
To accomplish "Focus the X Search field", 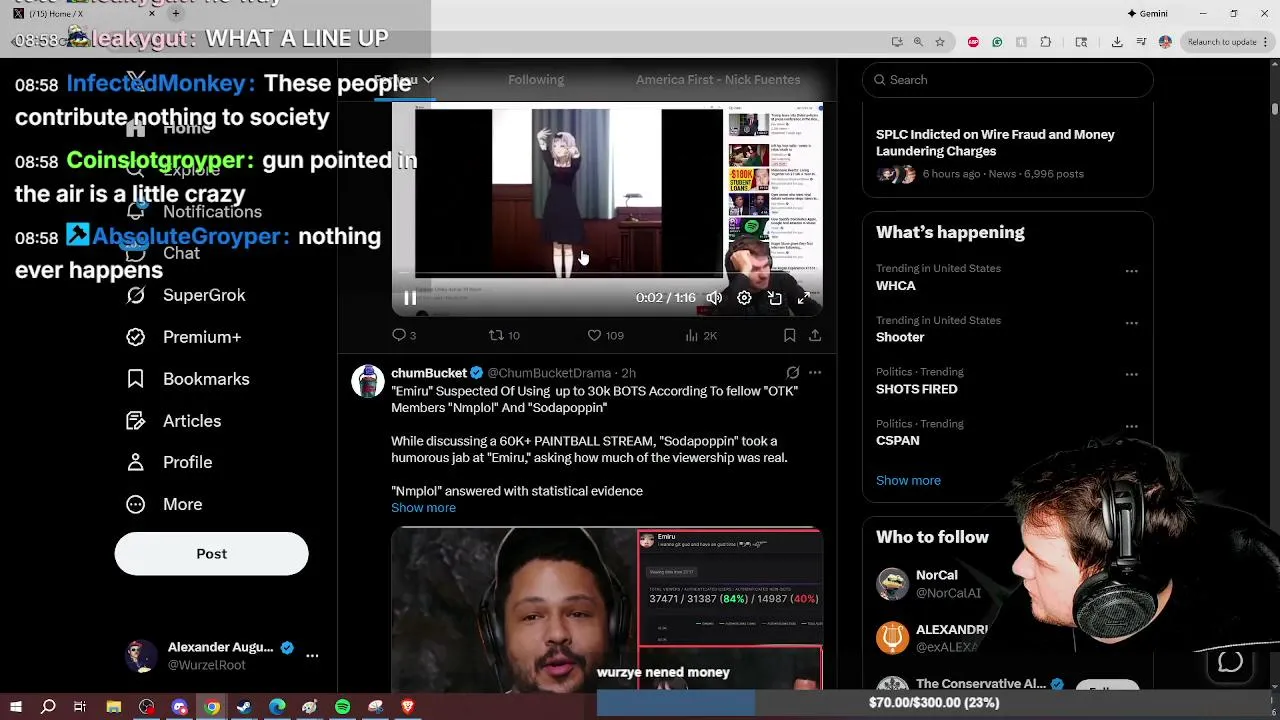I will (1008, 80).
